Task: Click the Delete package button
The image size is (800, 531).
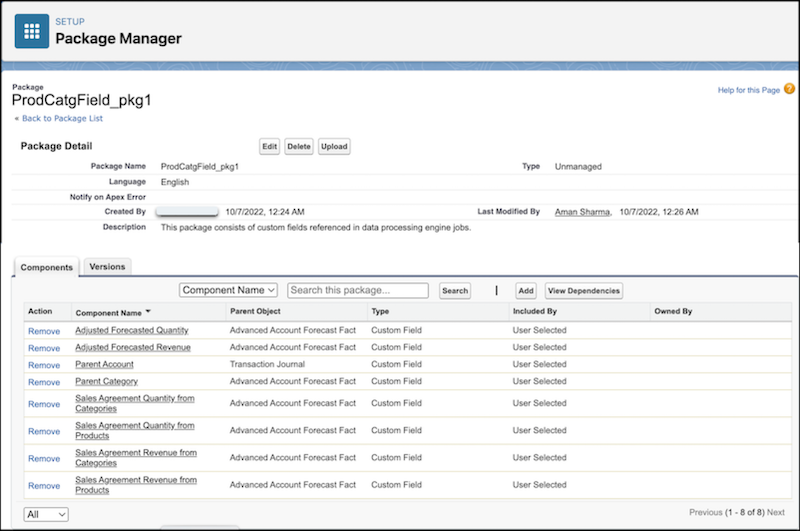Action: pos(298,146)
